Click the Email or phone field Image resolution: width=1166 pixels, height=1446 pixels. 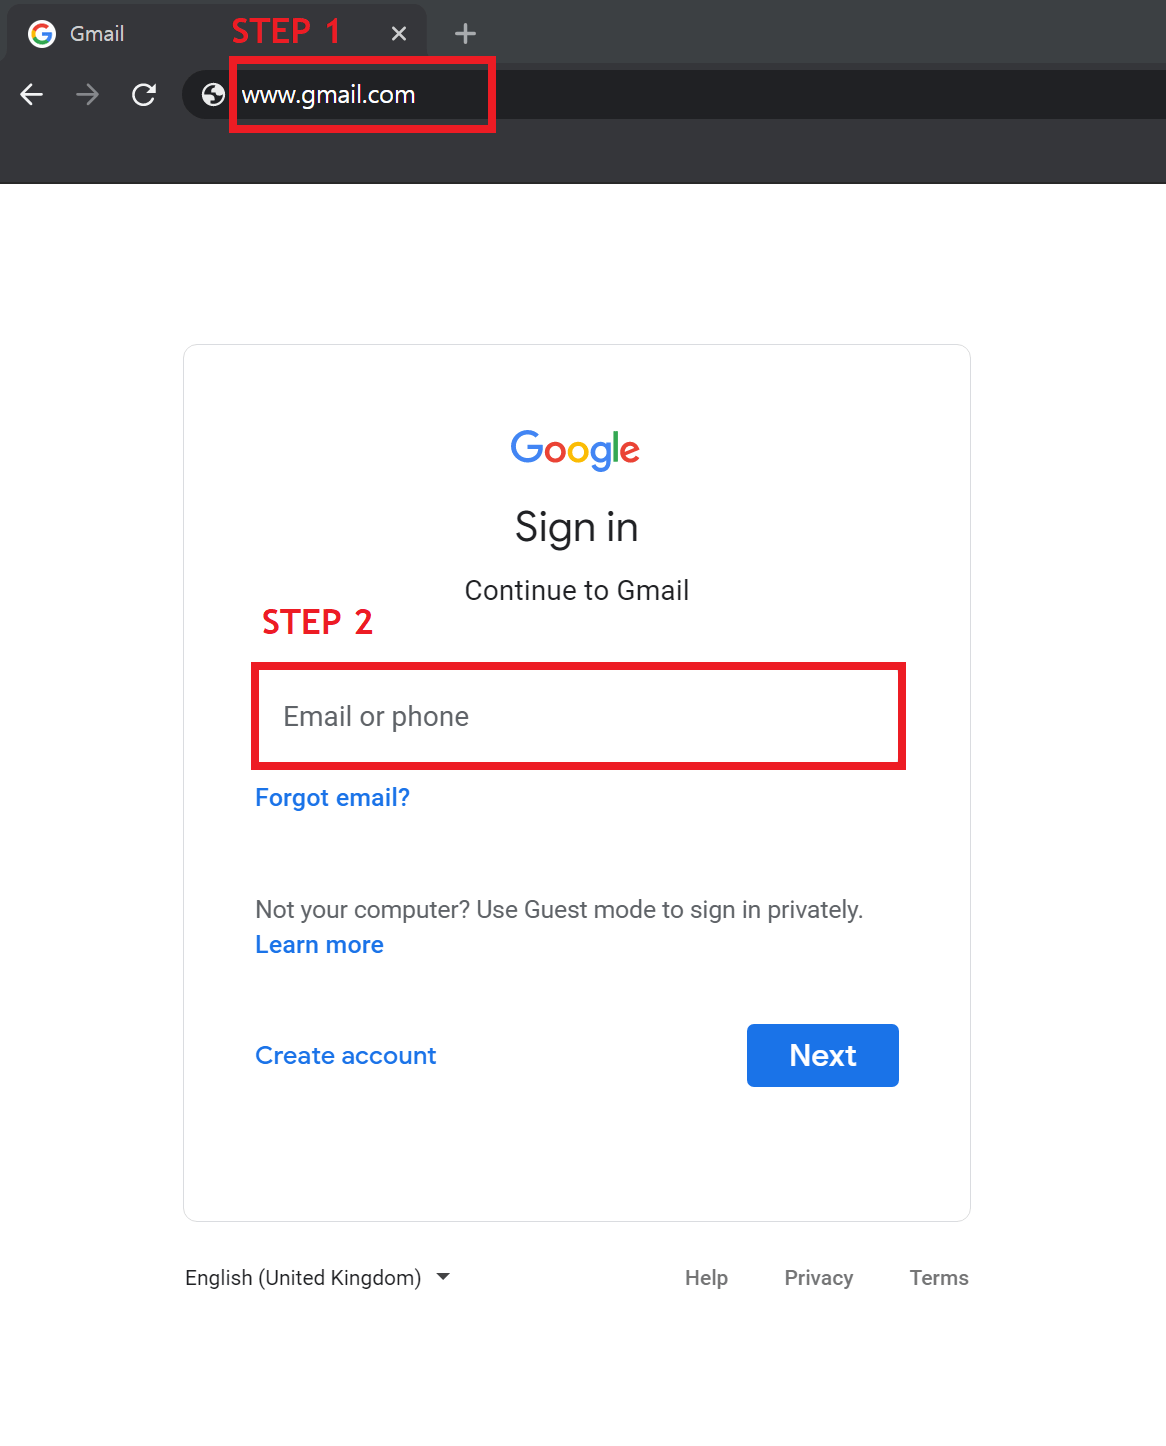578,716
